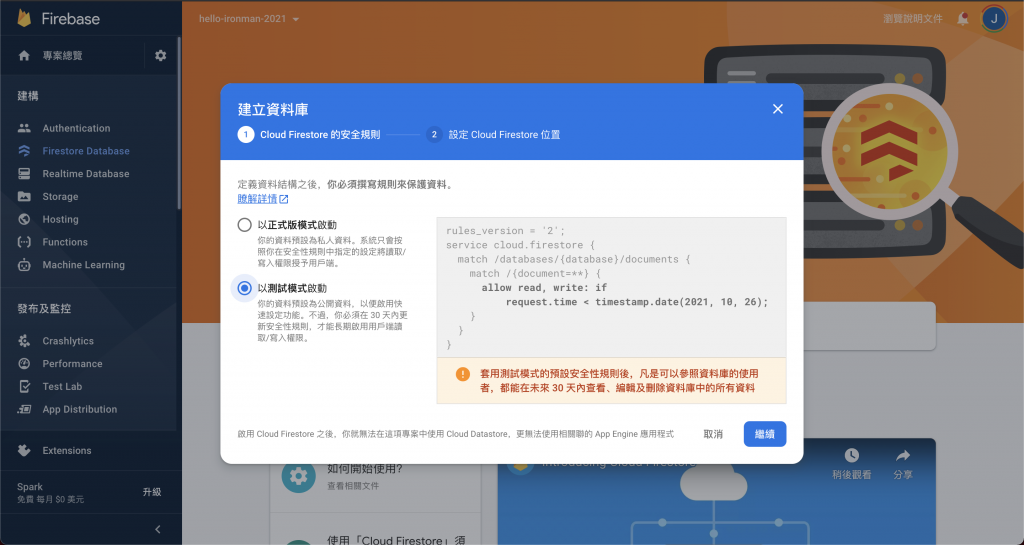This screenshot has height=545, width=1024.
Task: Open the 瞭解詳情 learn more link
Action: pyautogui.click(x=257, y=199)
